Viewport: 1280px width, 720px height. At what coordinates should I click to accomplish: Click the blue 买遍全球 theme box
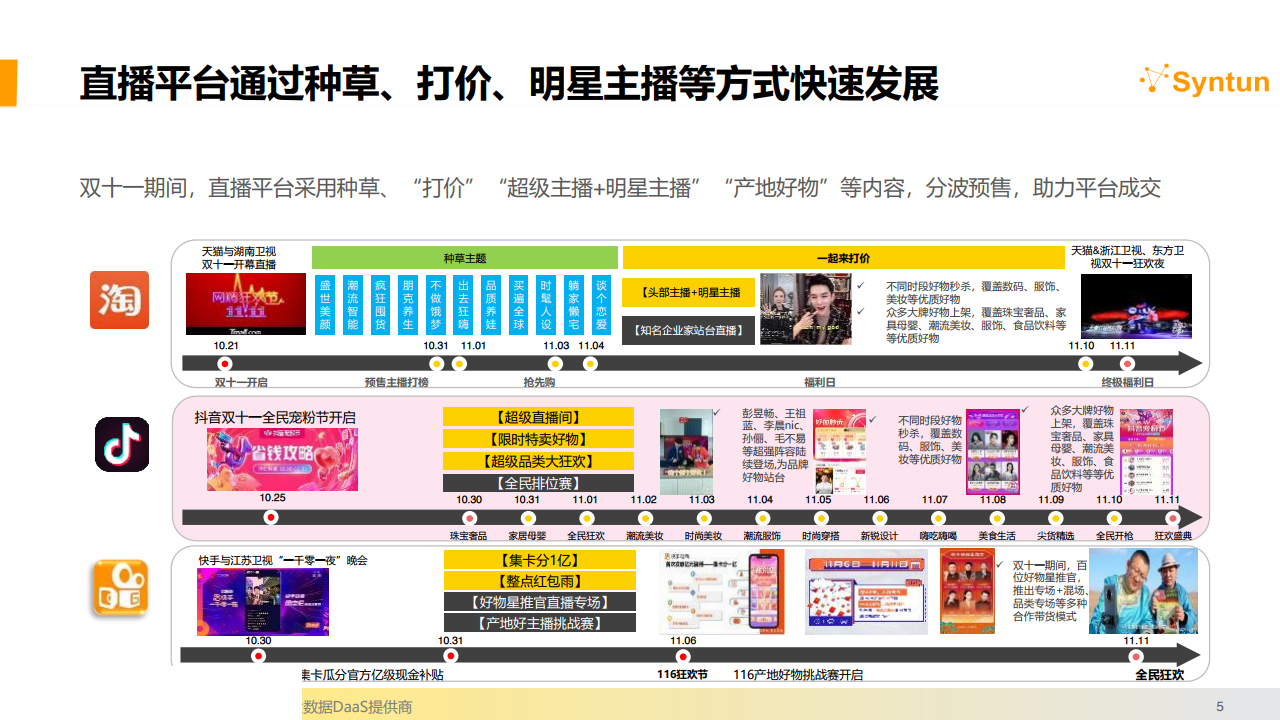point(517,304)
